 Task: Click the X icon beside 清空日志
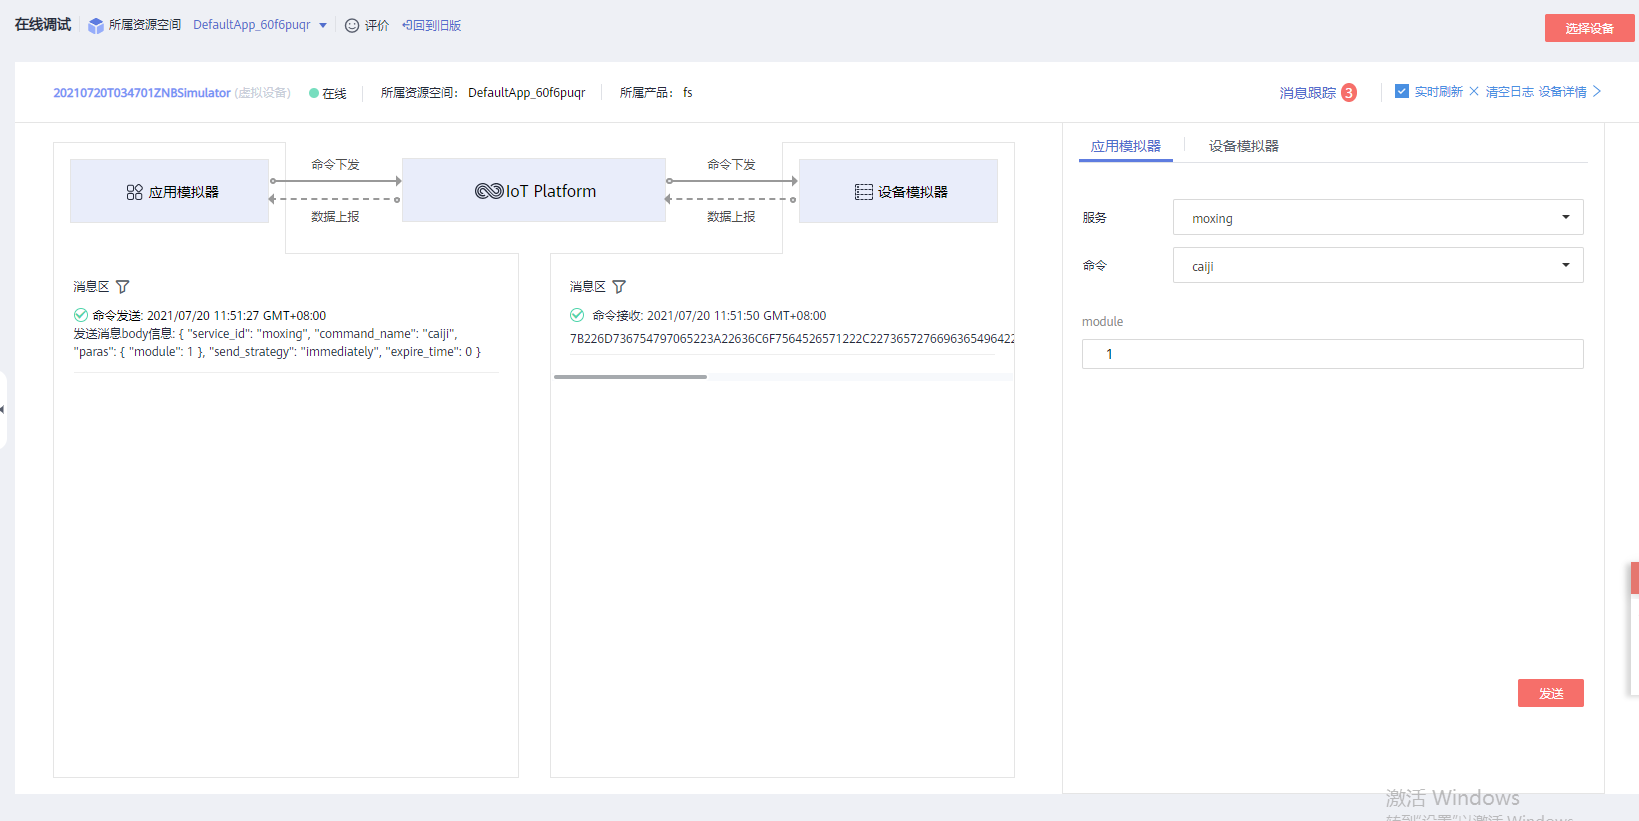pos(1474,91)
